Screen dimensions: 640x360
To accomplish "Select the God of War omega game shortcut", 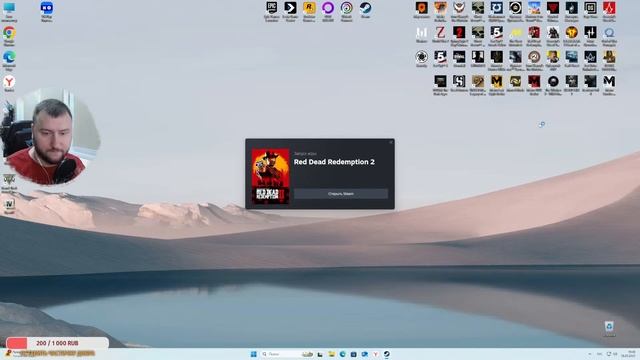I will tap(609, 33).
